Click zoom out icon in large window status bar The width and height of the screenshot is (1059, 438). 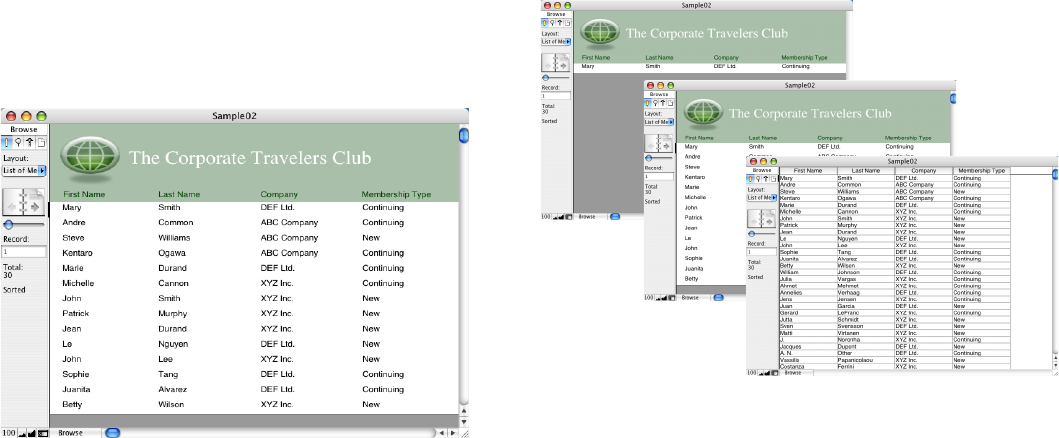pos(21,433)
